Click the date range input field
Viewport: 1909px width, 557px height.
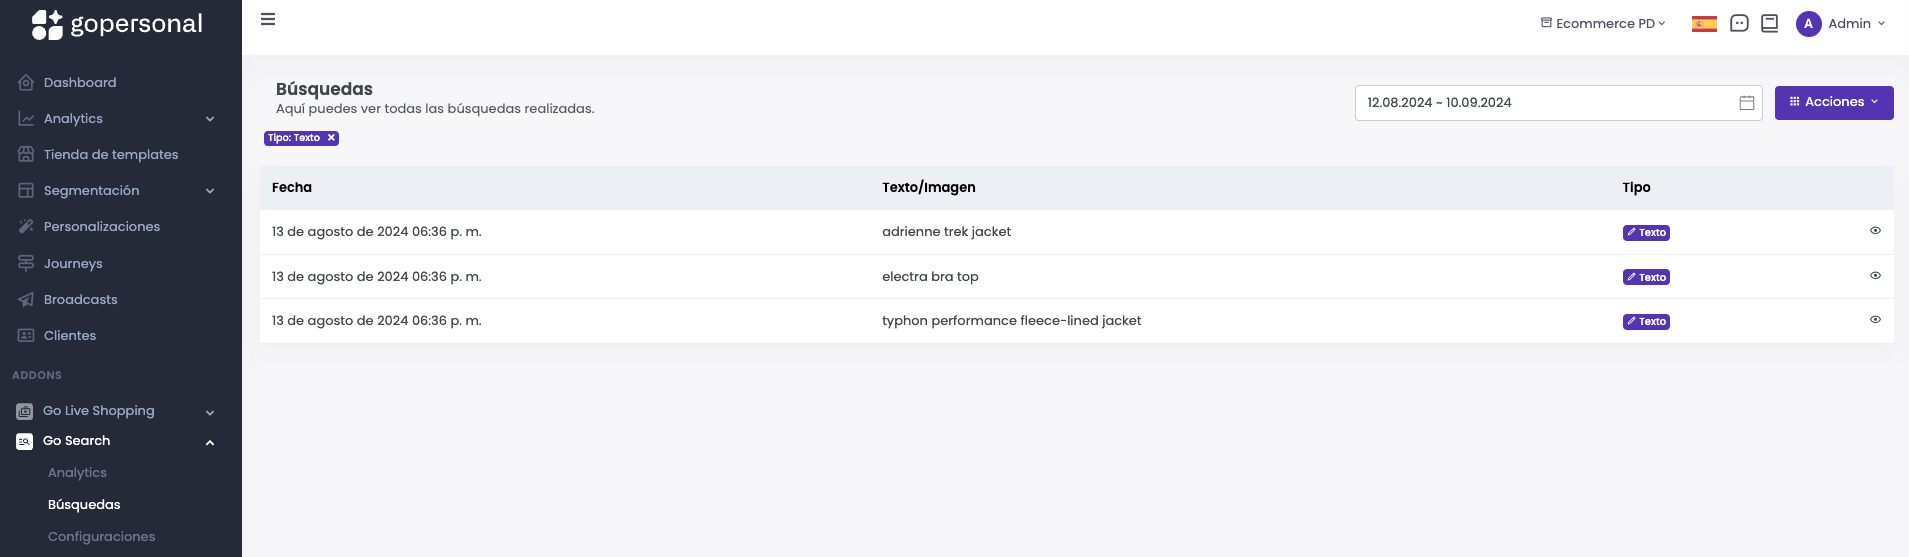point(1540,103)
